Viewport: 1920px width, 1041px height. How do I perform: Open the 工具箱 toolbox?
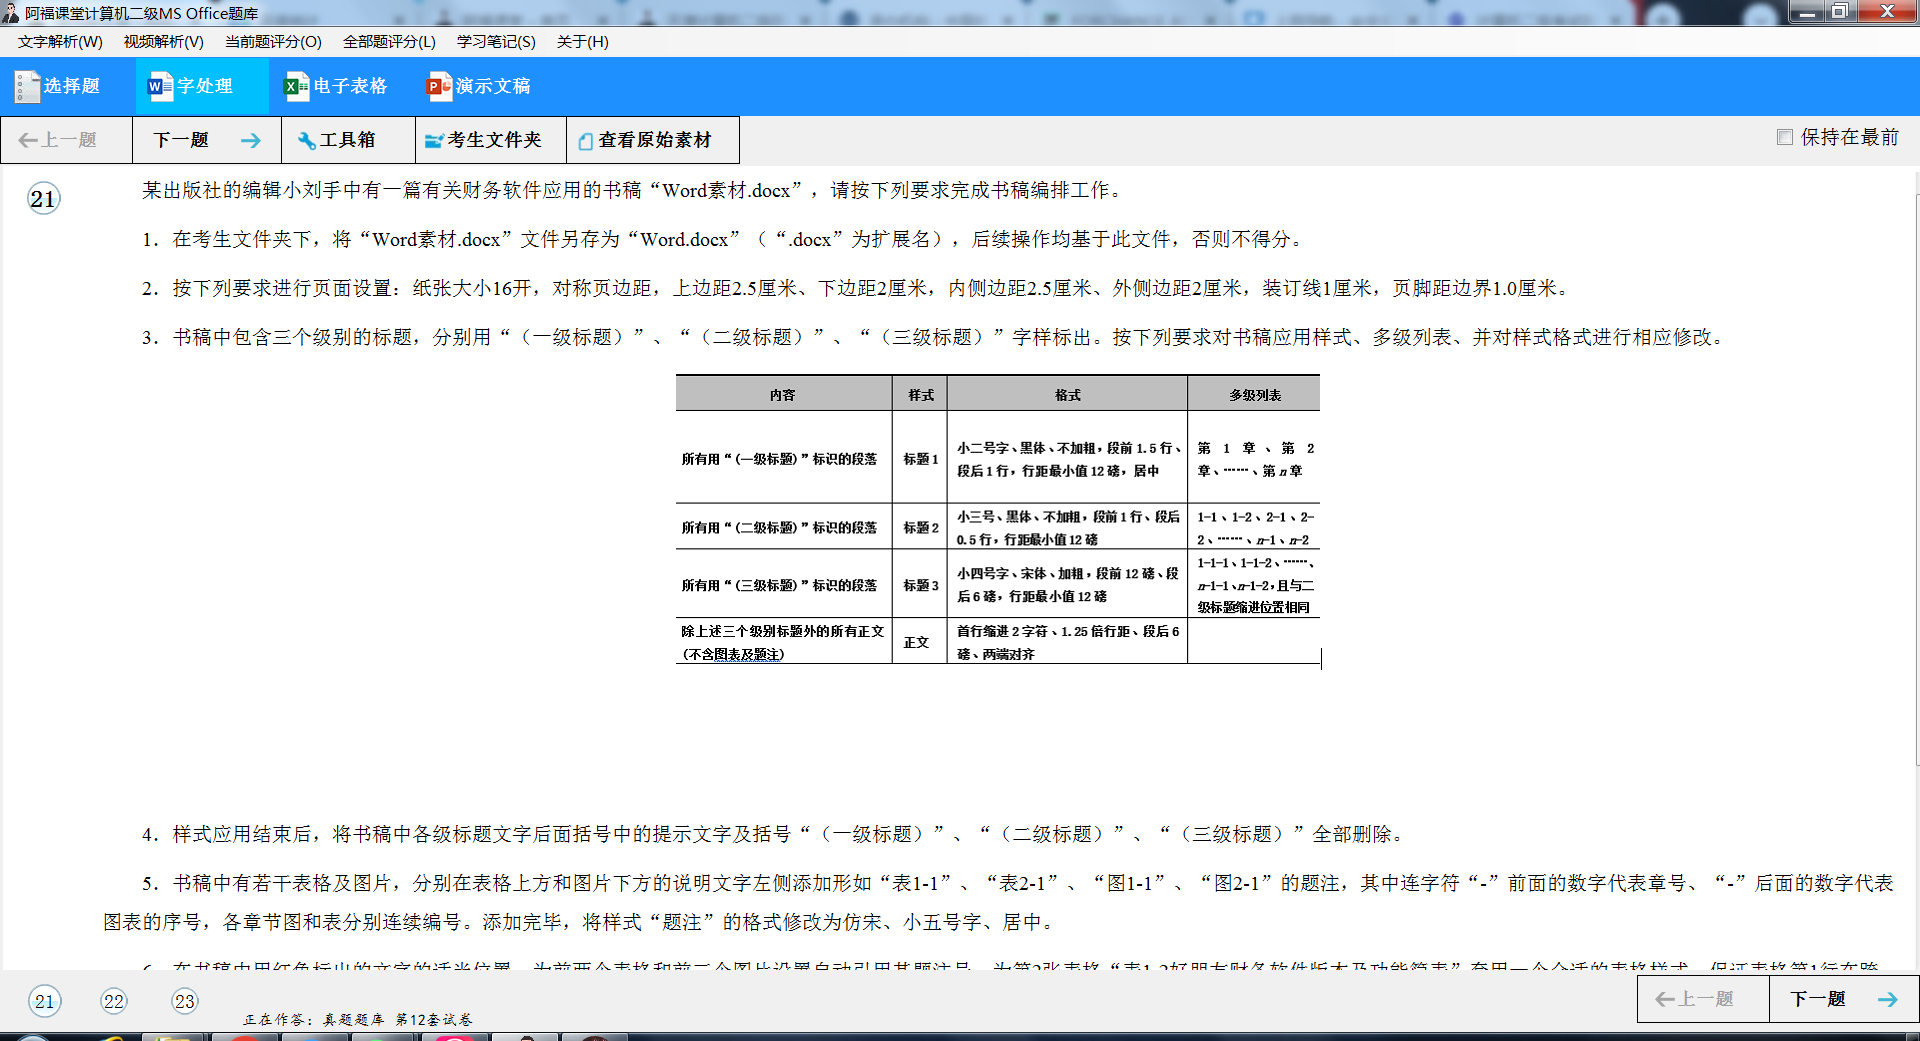pyautogui.click(x=337, y=140)
